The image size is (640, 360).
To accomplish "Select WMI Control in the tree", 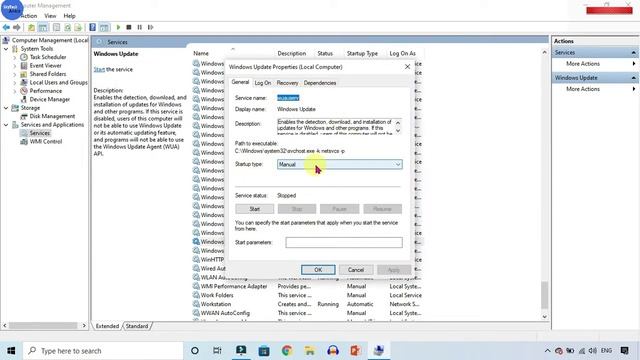I will tap(46, 142).
